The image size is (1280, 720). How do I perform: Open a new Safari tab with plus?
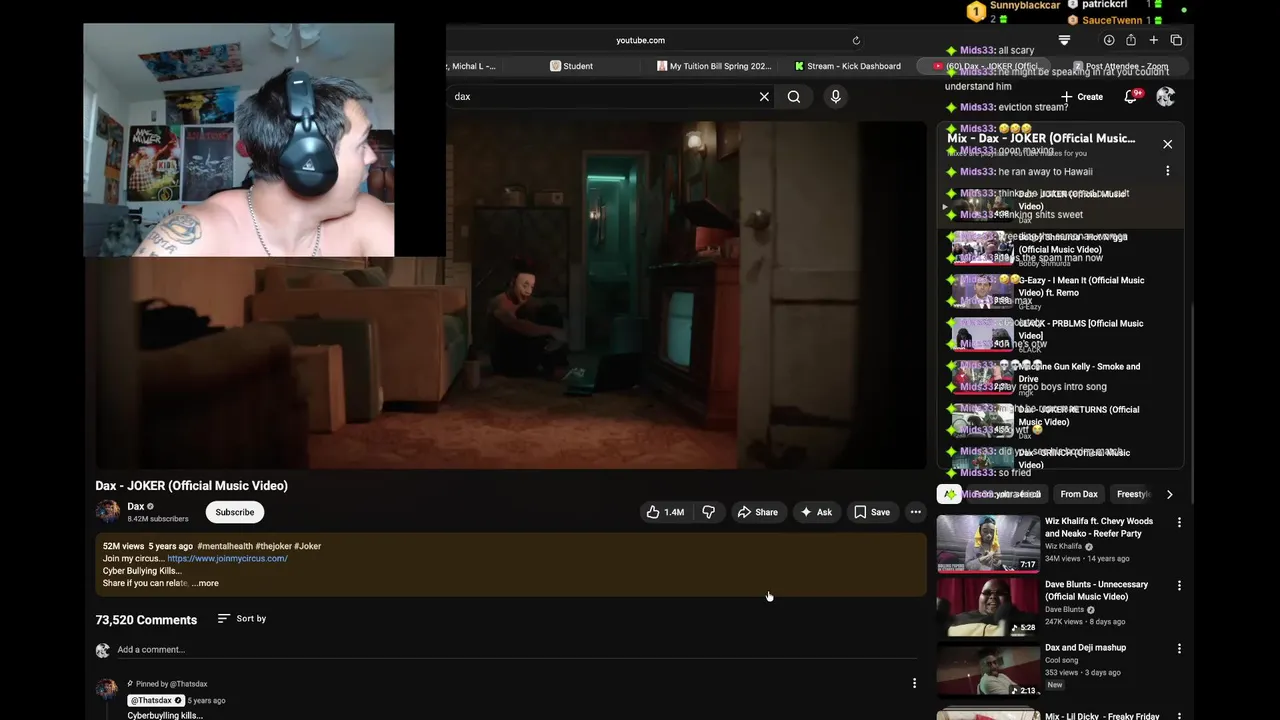pyautogui.click(x=1153, y=40)
